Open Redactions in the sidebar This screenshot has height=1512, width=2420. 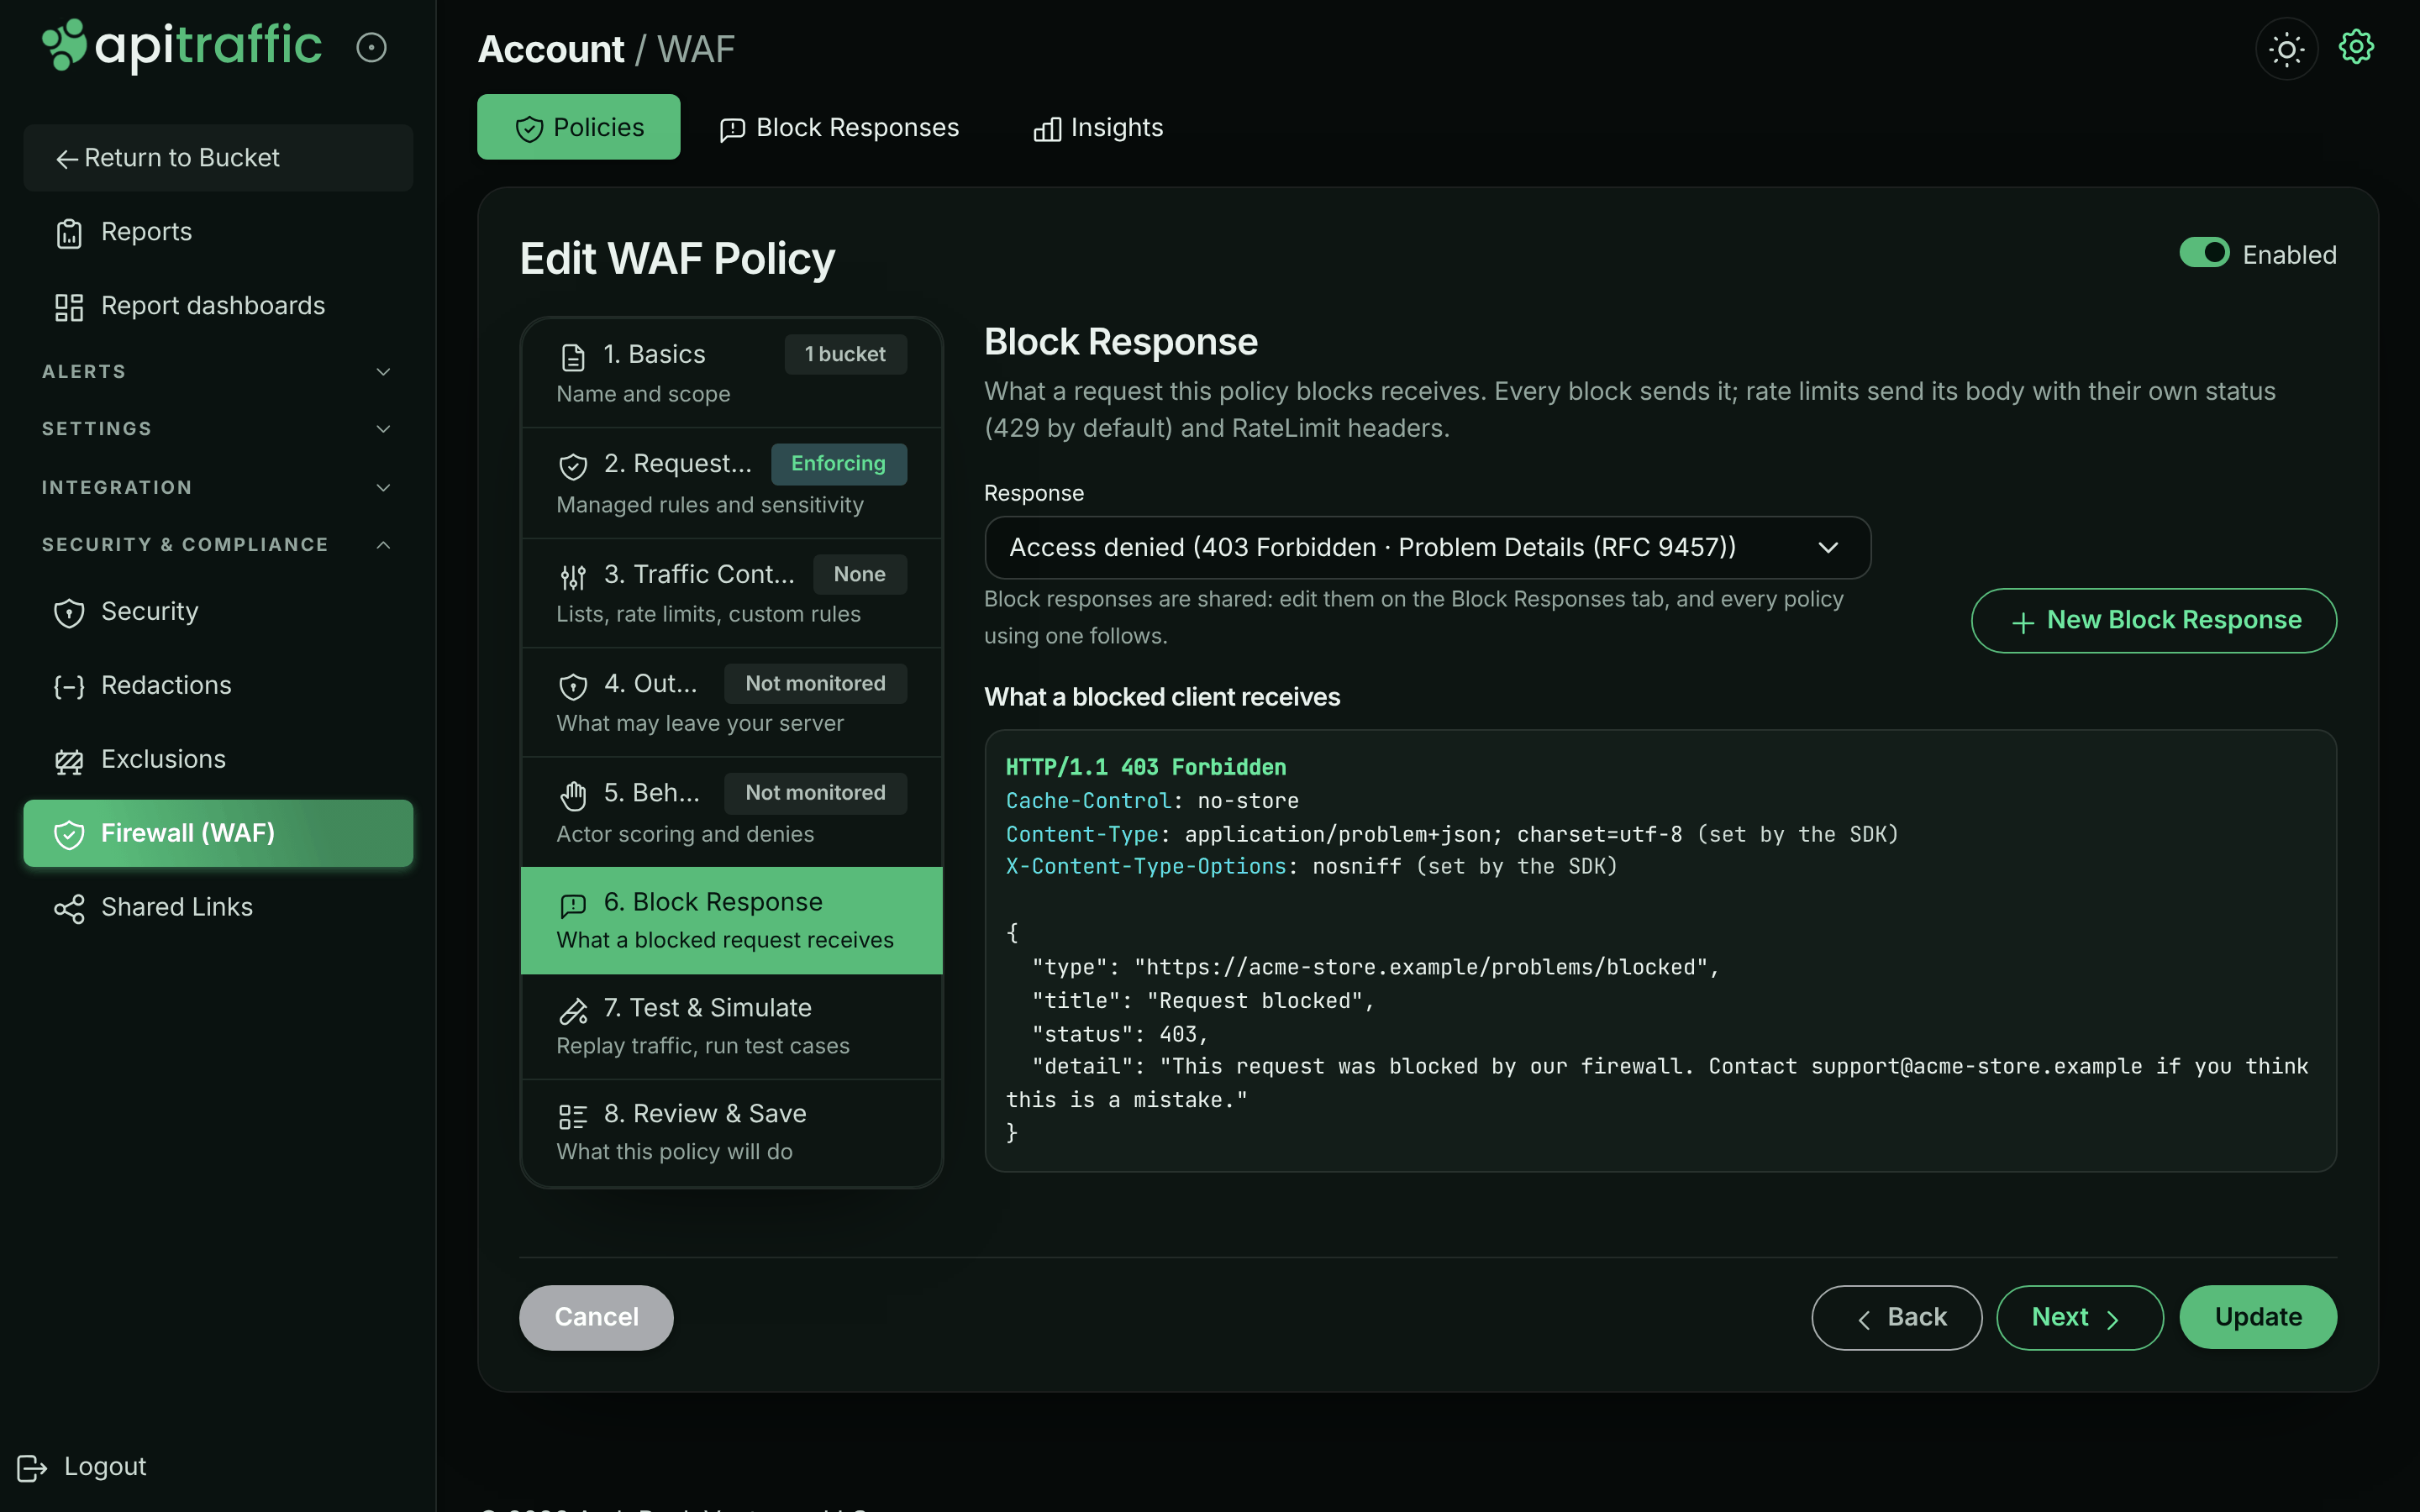tap(218, 685)
